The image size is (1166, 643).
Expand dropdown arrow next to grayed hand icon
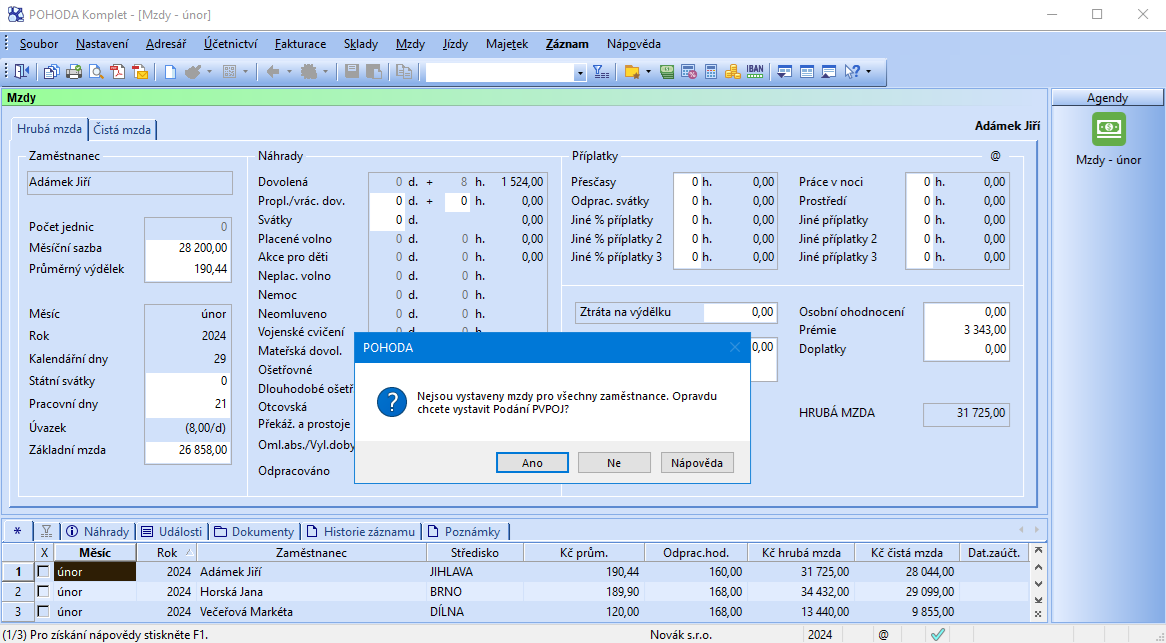point(209,72)
